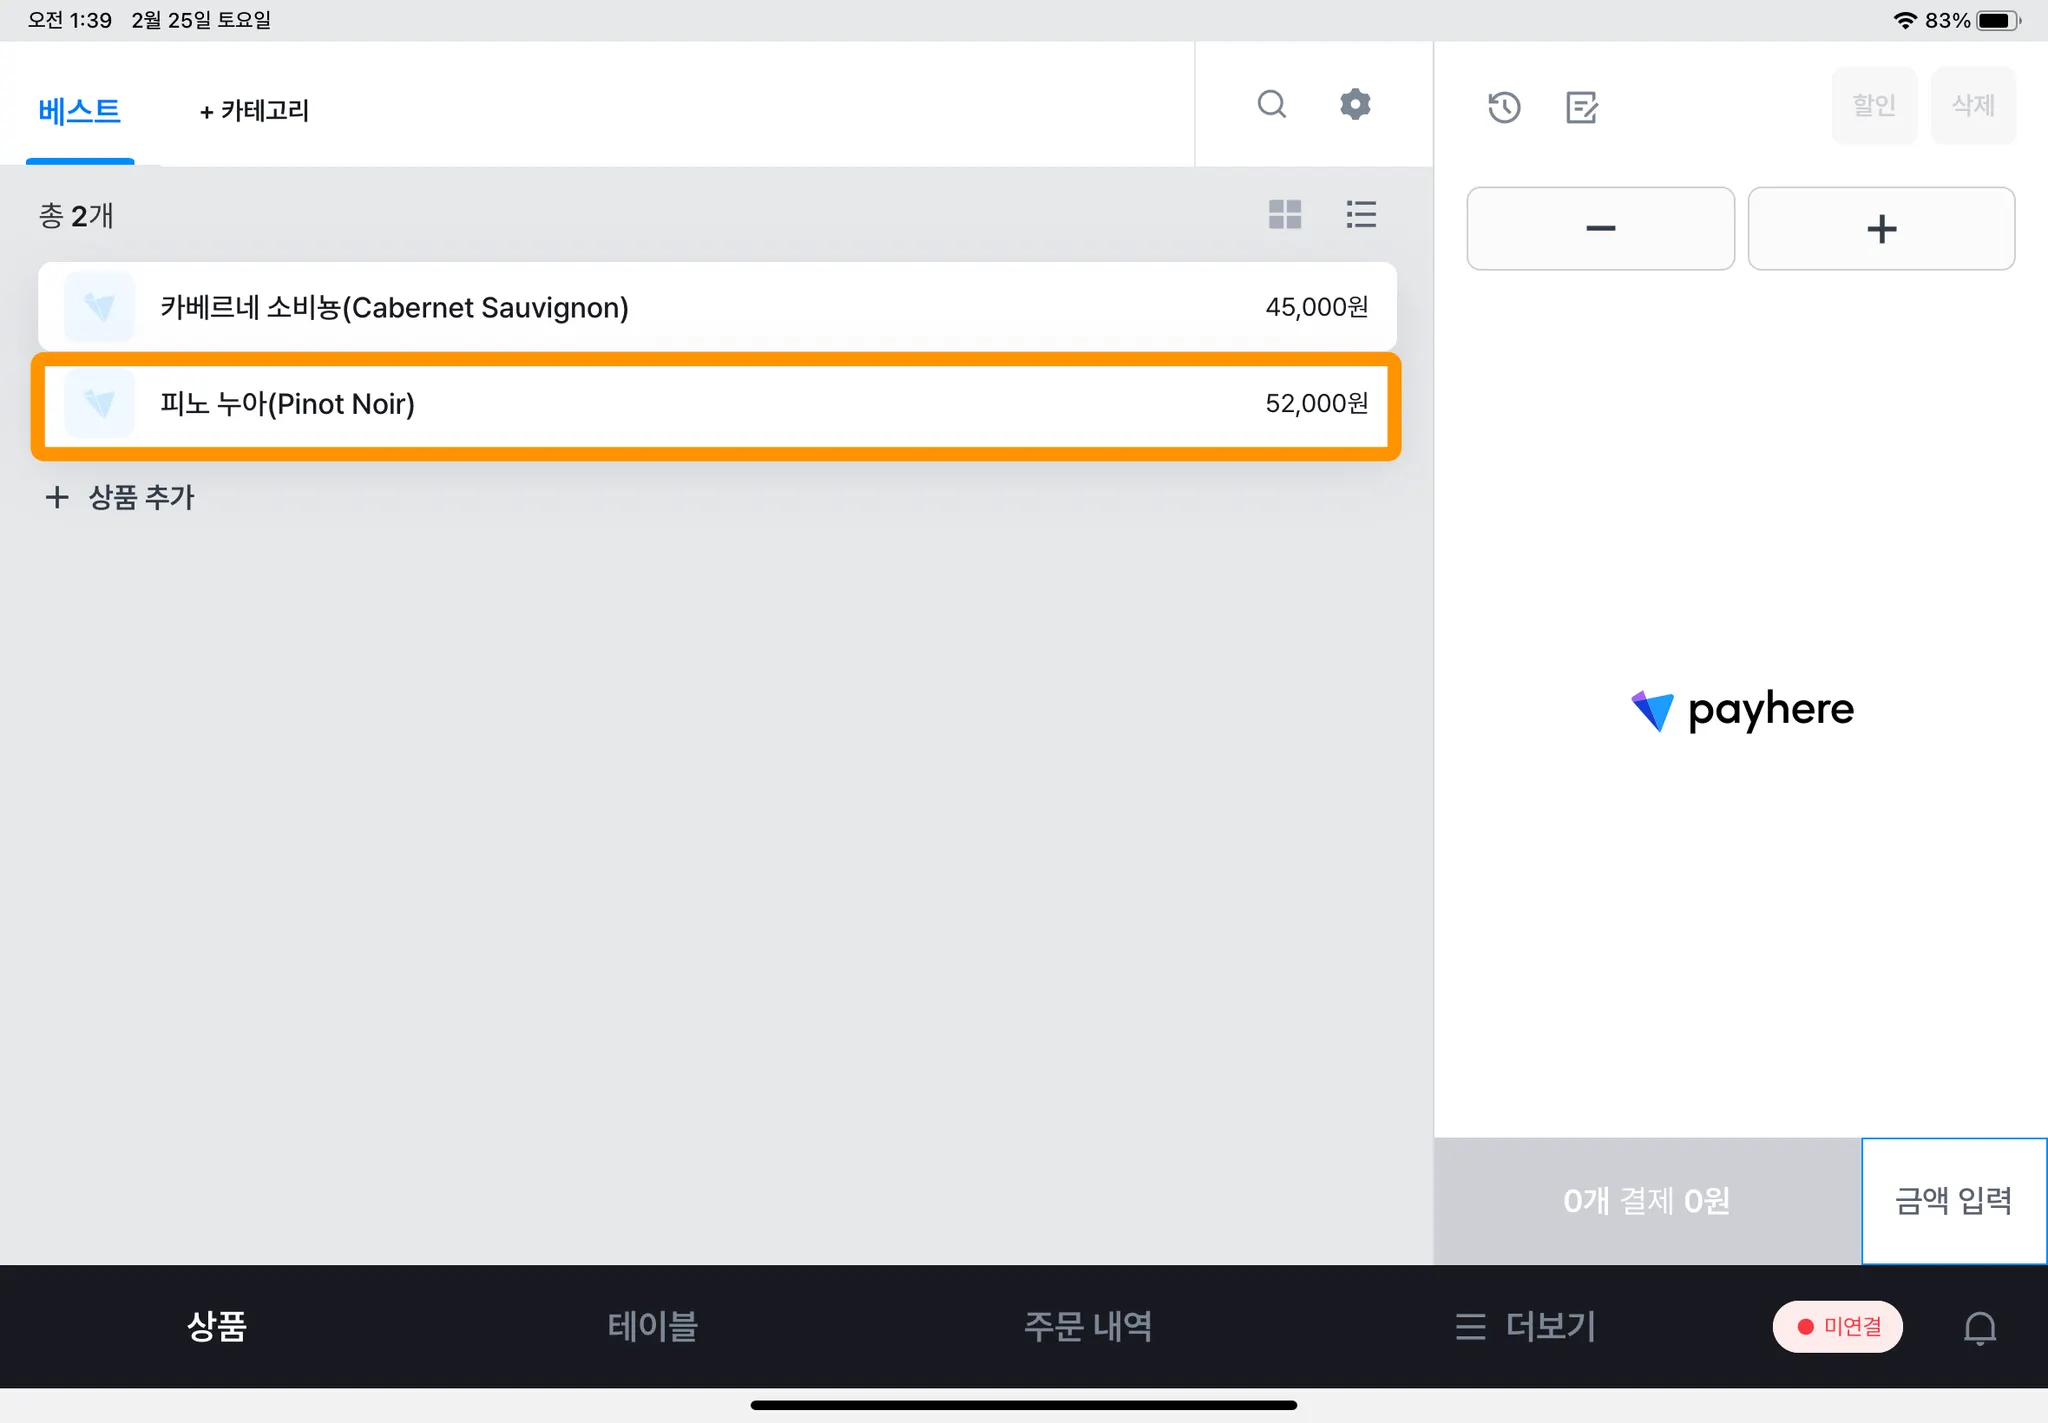Tap the 금액 입력 amount entry button

(x=1953, y=1200)
